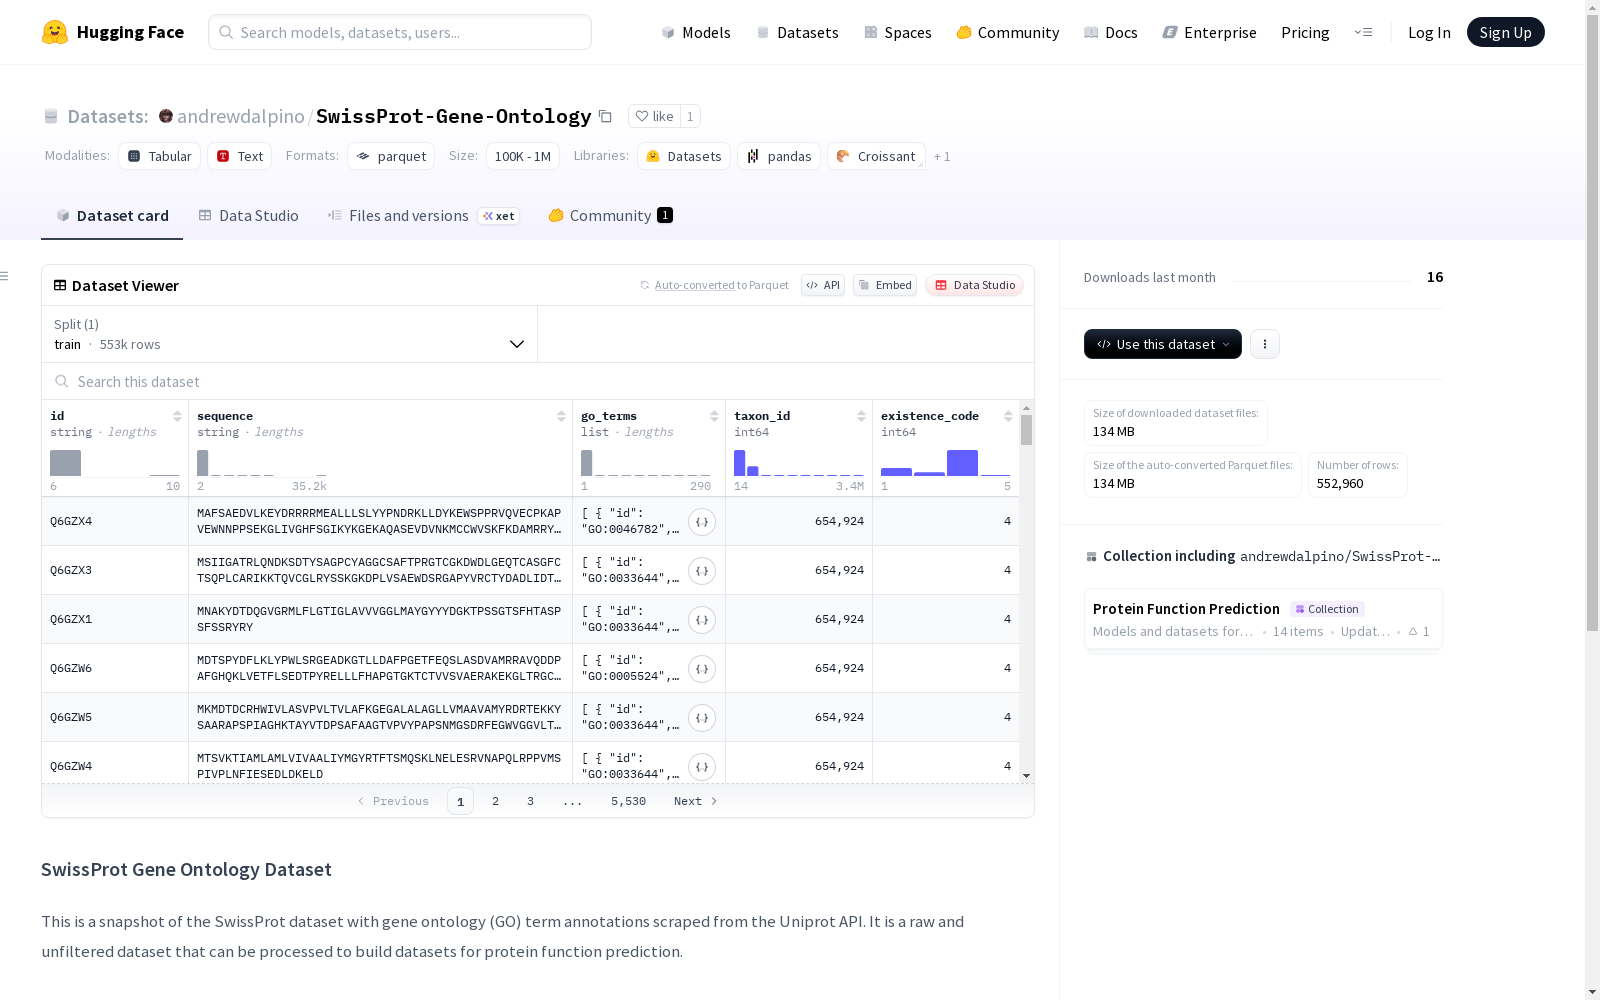Screen dimensions: 1600x1000
Task: Switch to the Dataset card tab
Action: point(112,215)
